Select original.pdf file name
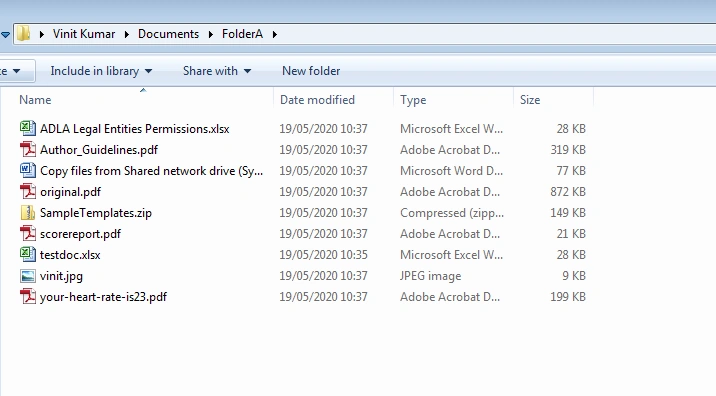 70,192
